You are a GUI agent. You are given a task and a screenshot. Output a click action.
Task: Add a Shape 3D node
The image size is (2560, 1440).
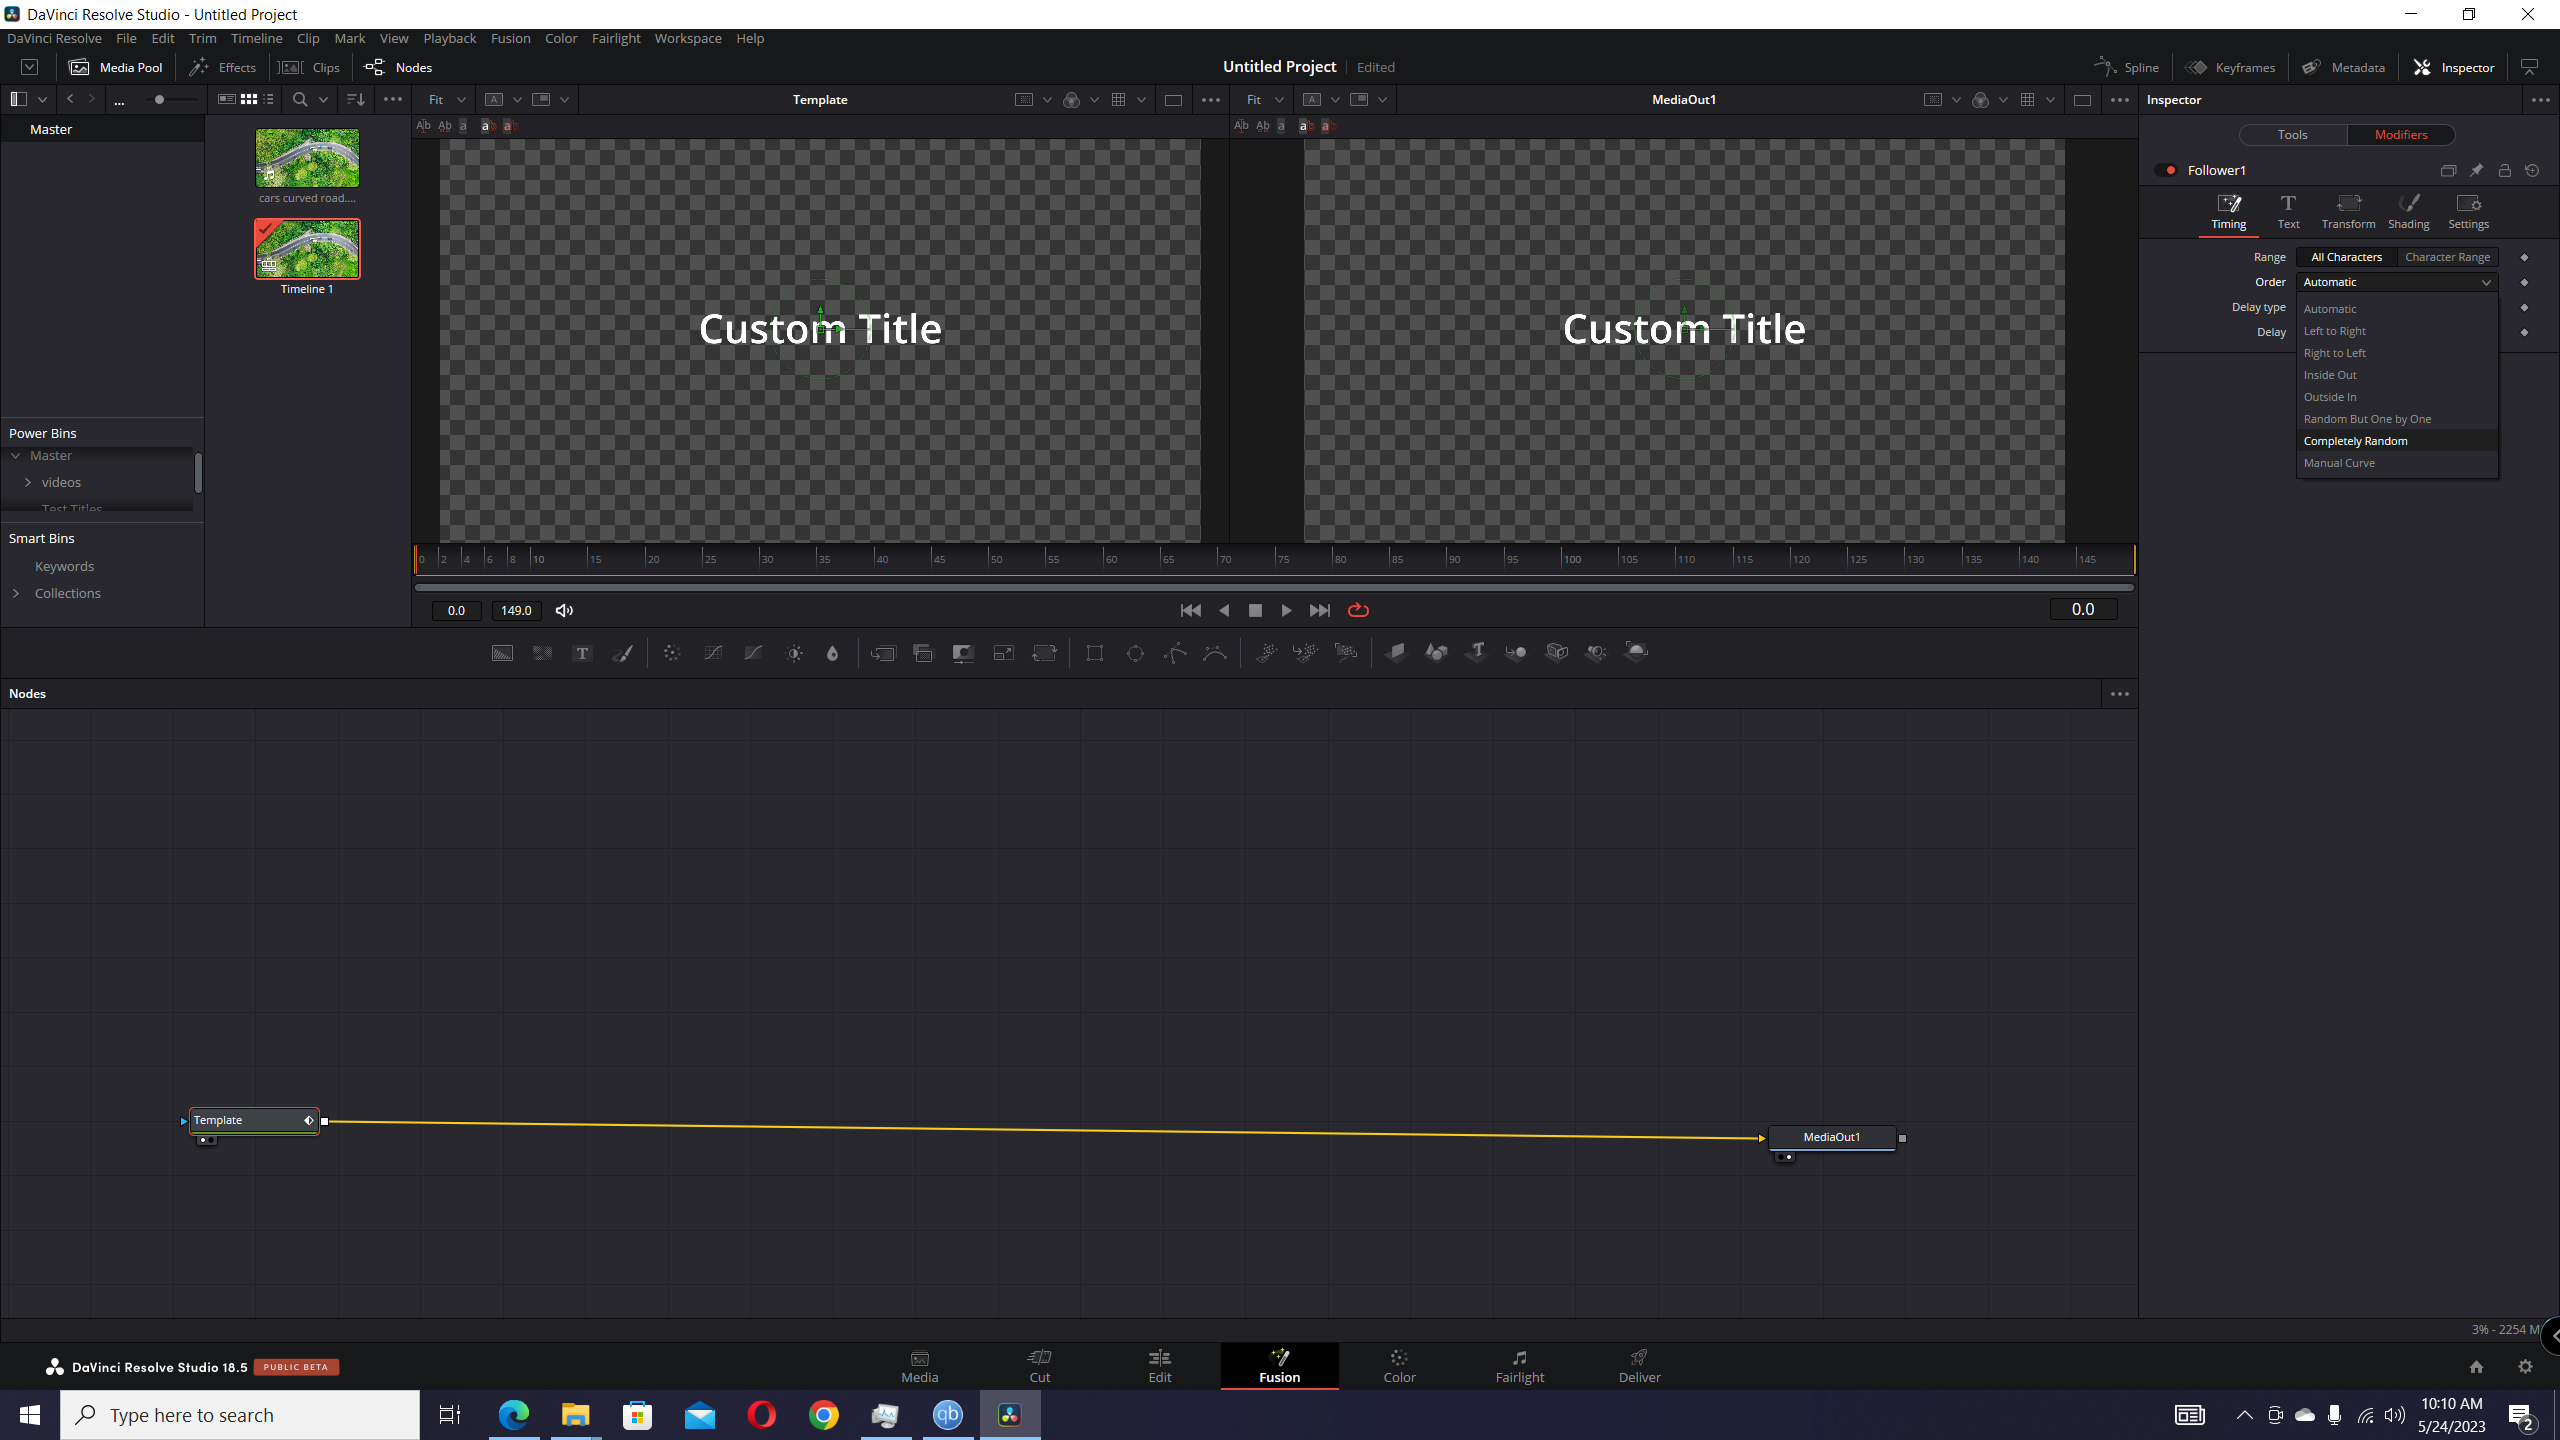pyautogui.click(x=1436, y=653)
